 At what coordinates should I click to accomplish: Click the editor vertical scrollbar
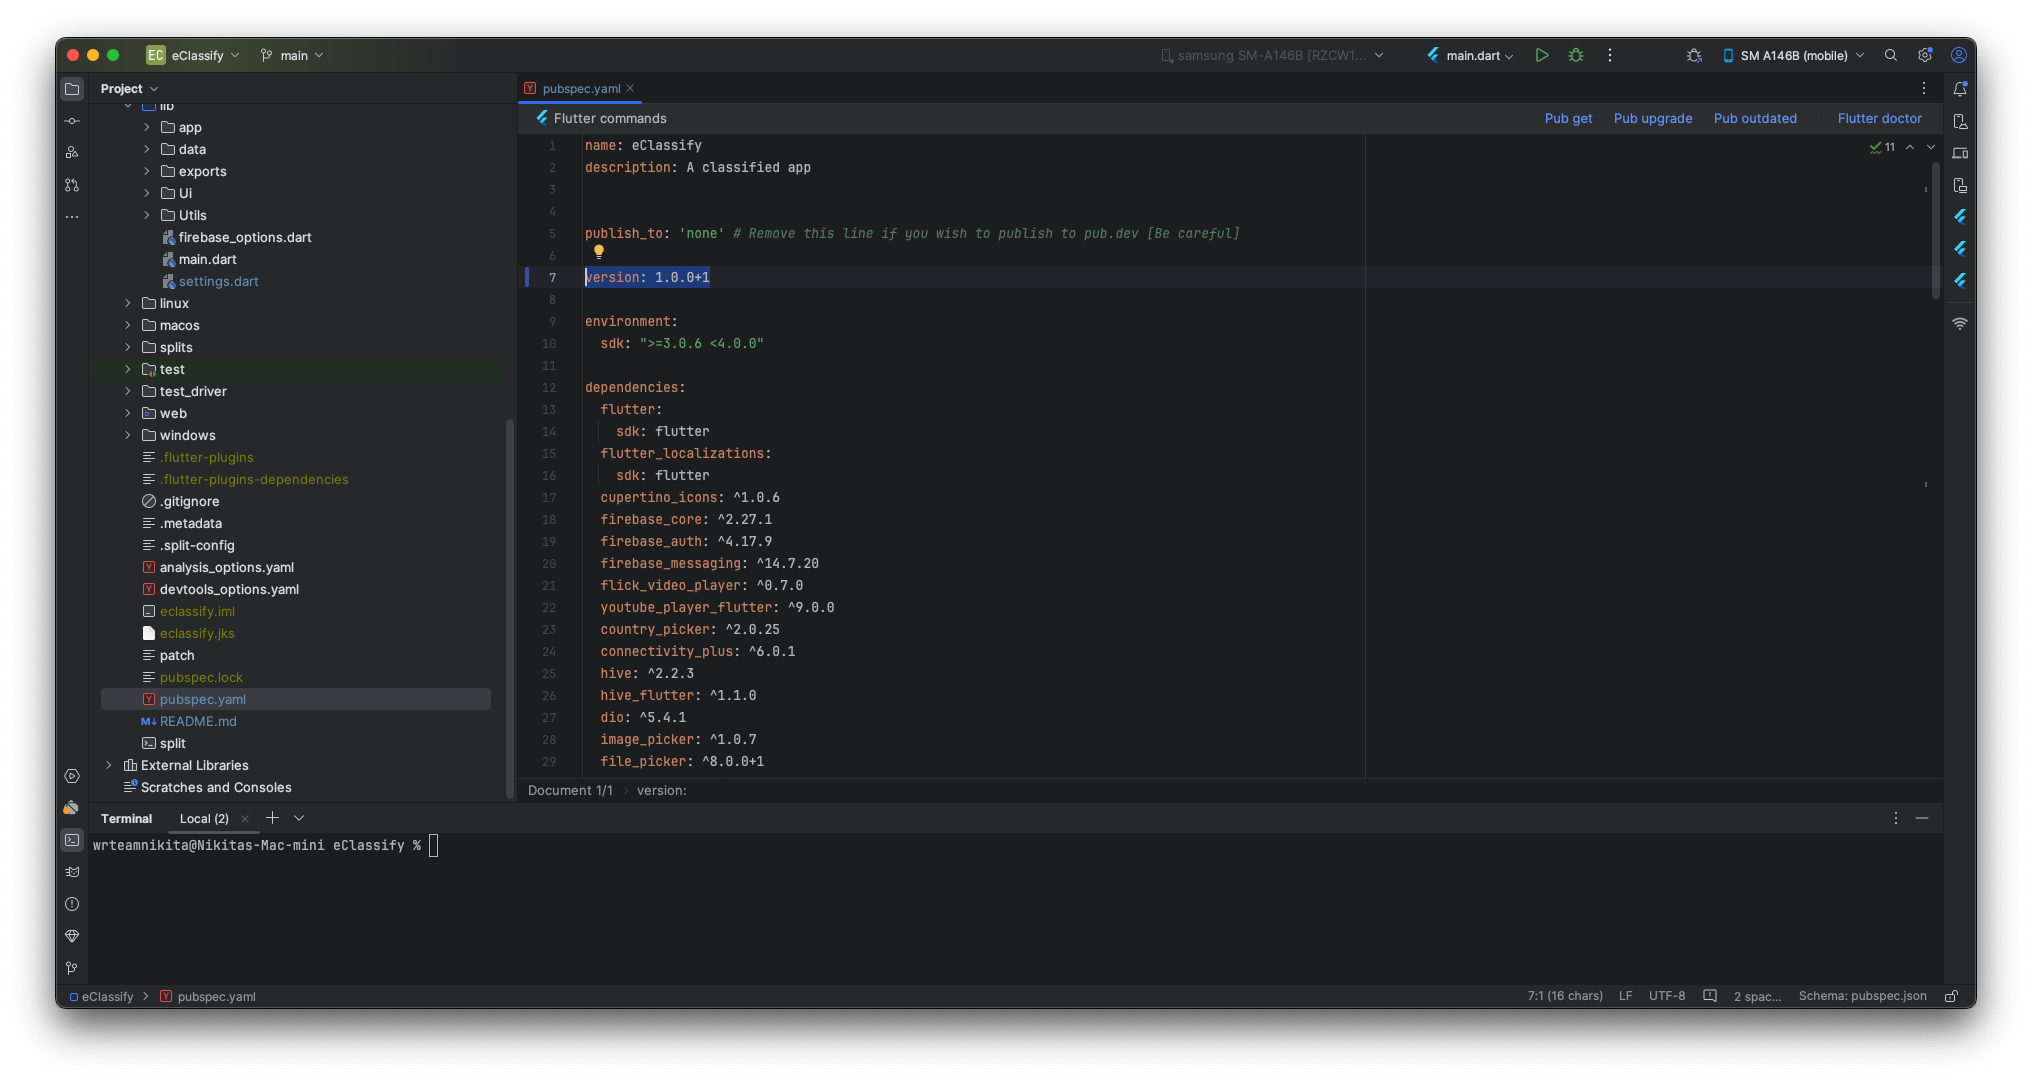coord(1936,230)
